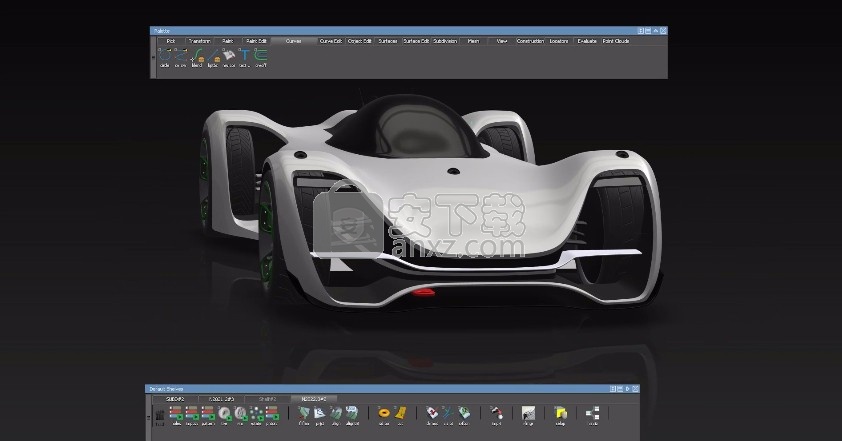842x441 pixels.
Task: Click the orange torus icon on the shelf
Action: coord(384,413)
